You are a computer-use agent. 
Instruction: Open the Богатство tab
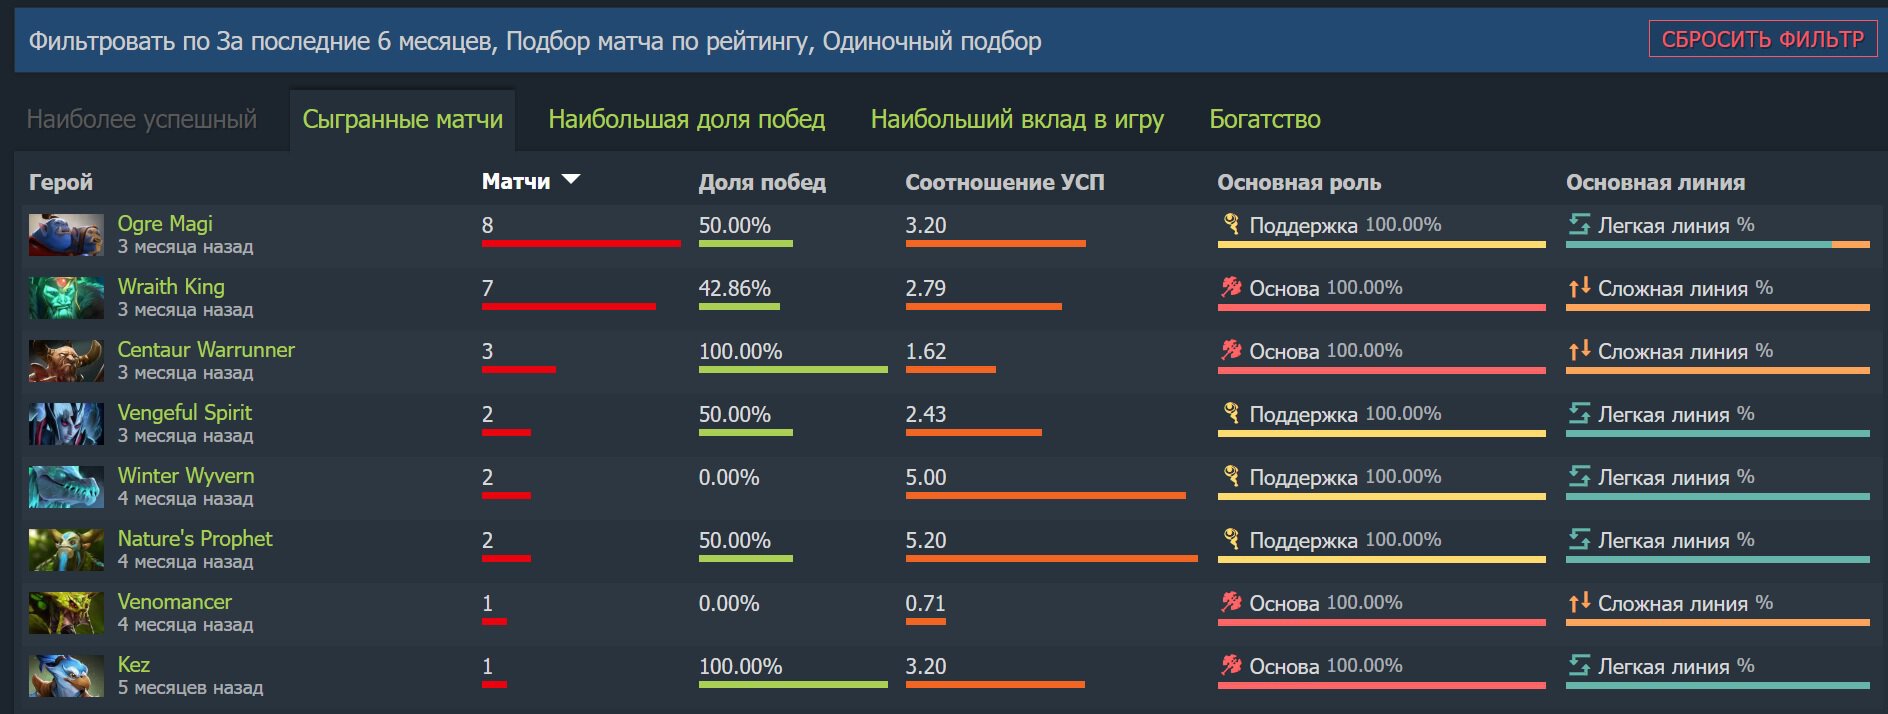coord(1265,119)
